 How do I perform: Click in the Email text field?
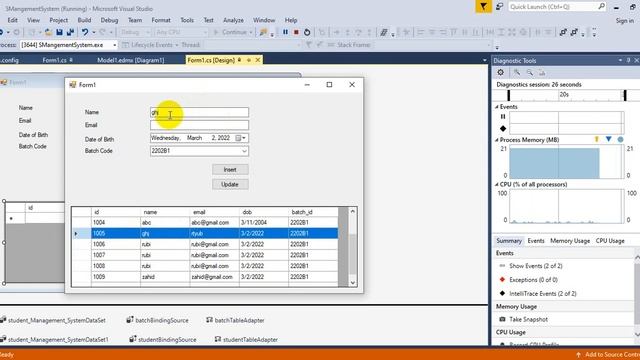click(x=199, y=125)
